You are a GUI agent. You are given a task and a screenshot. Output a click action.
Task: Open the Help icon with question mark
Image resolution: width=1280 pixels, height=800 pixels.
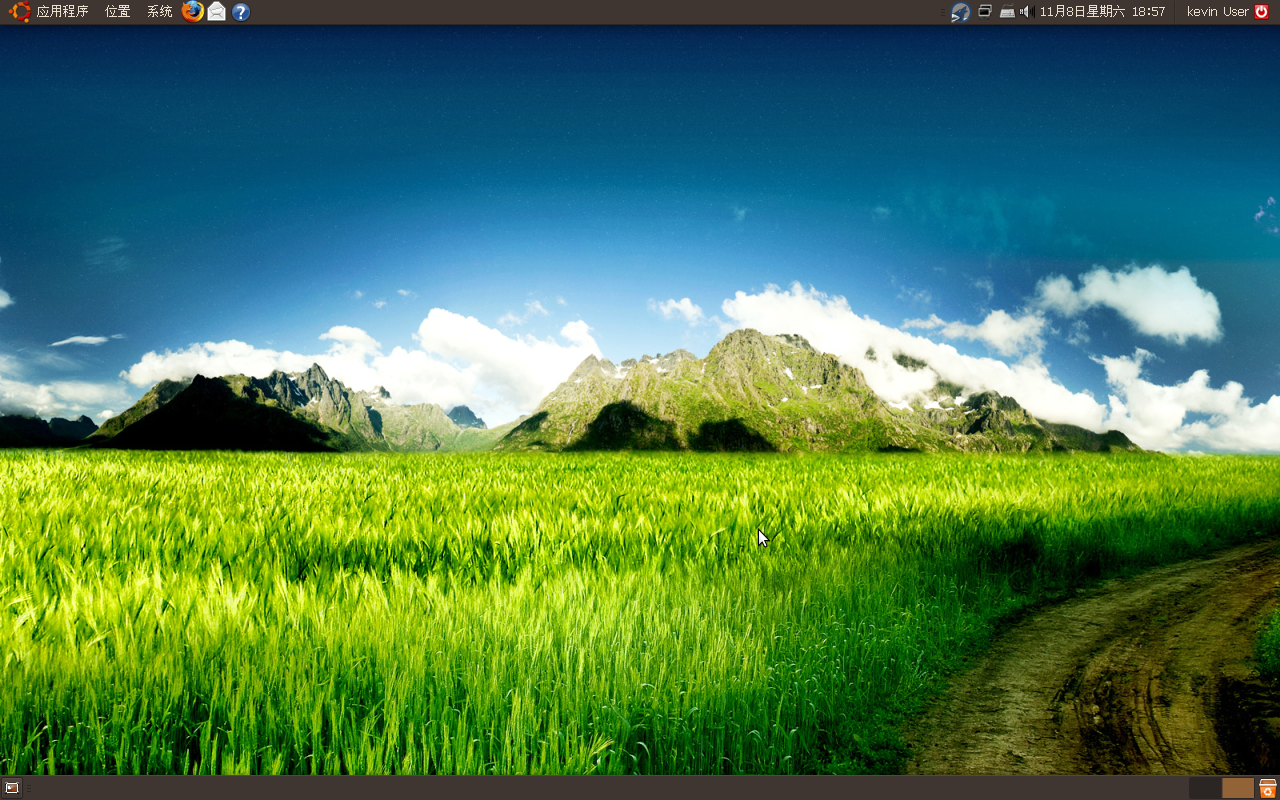(241, 12)
